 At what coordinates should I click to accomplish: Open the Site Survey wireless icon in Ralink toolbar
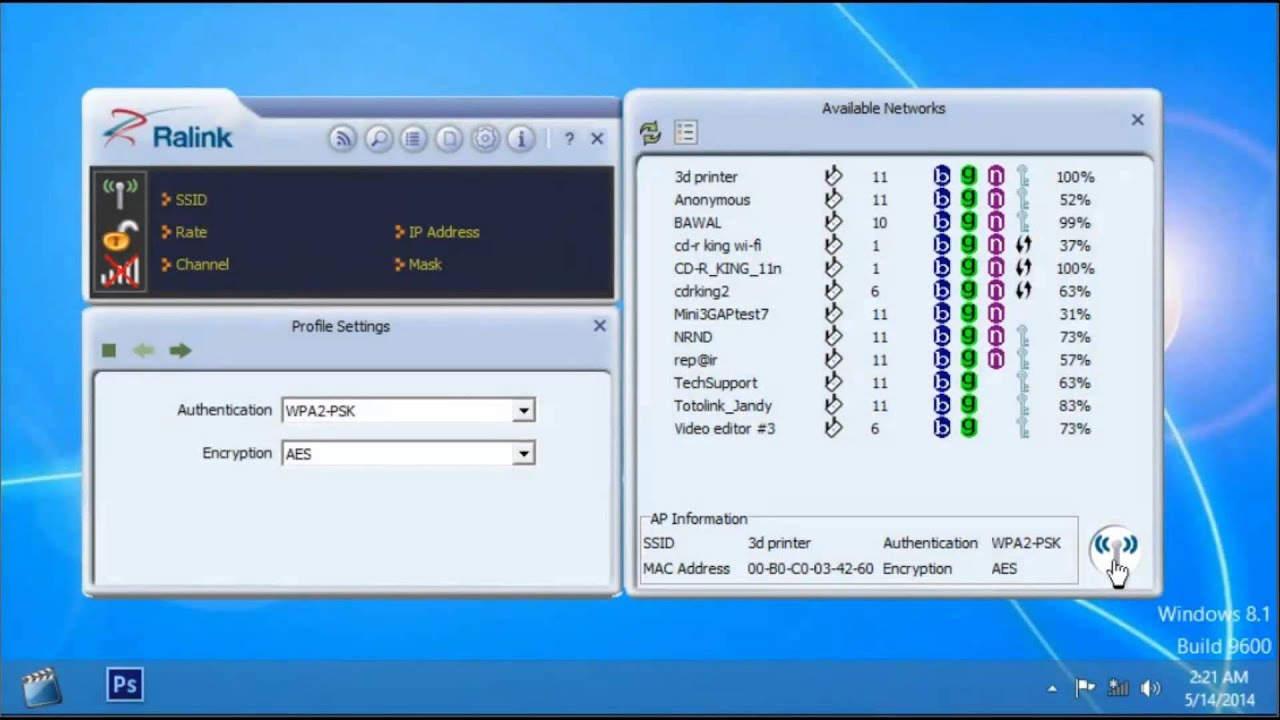coord(342,139)
